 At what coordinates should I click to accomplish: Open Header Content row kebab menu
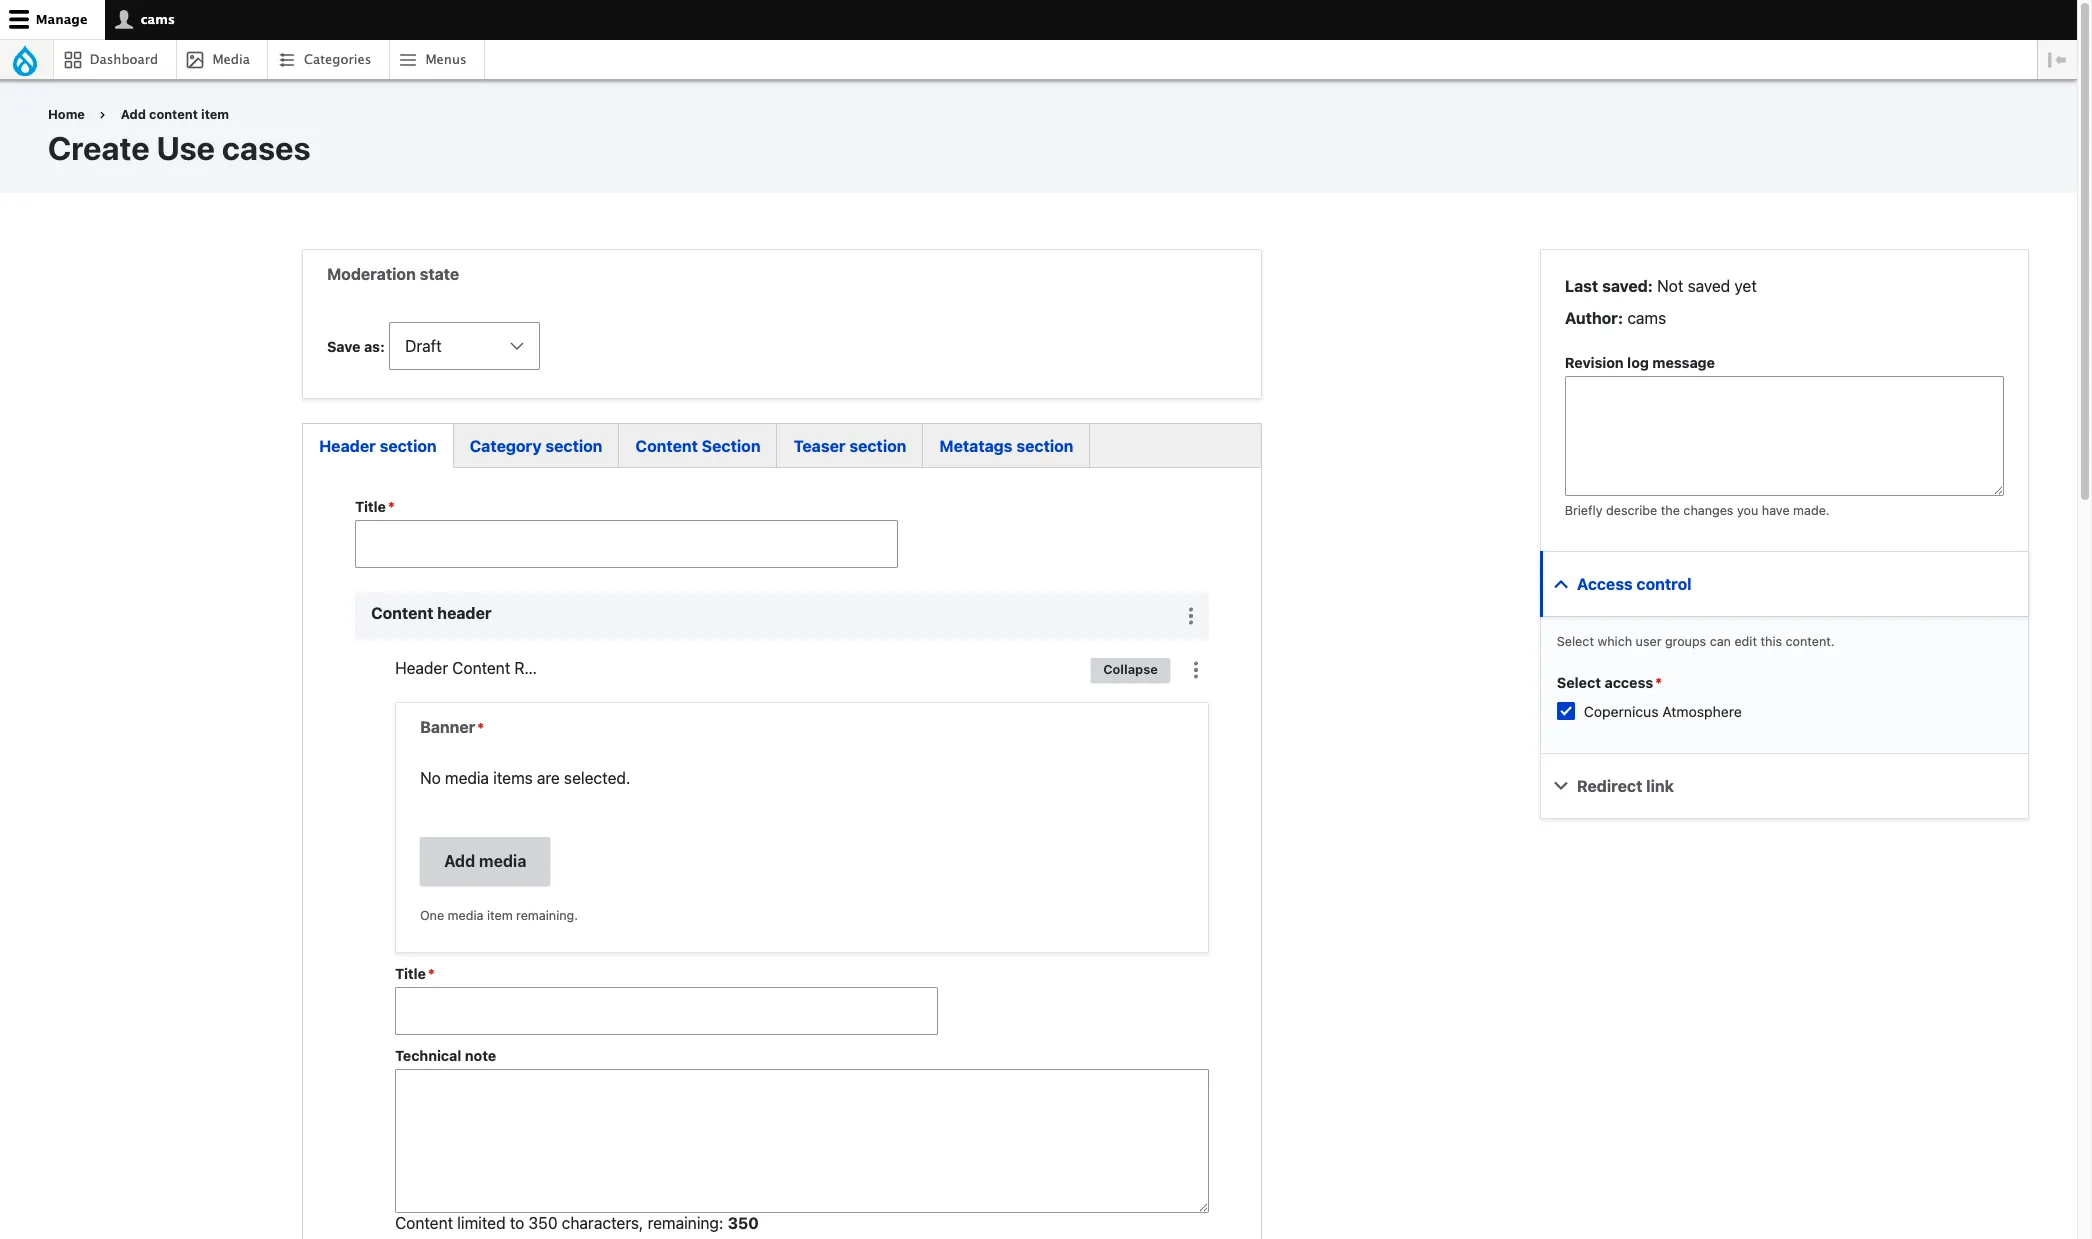click(1195, 670)
